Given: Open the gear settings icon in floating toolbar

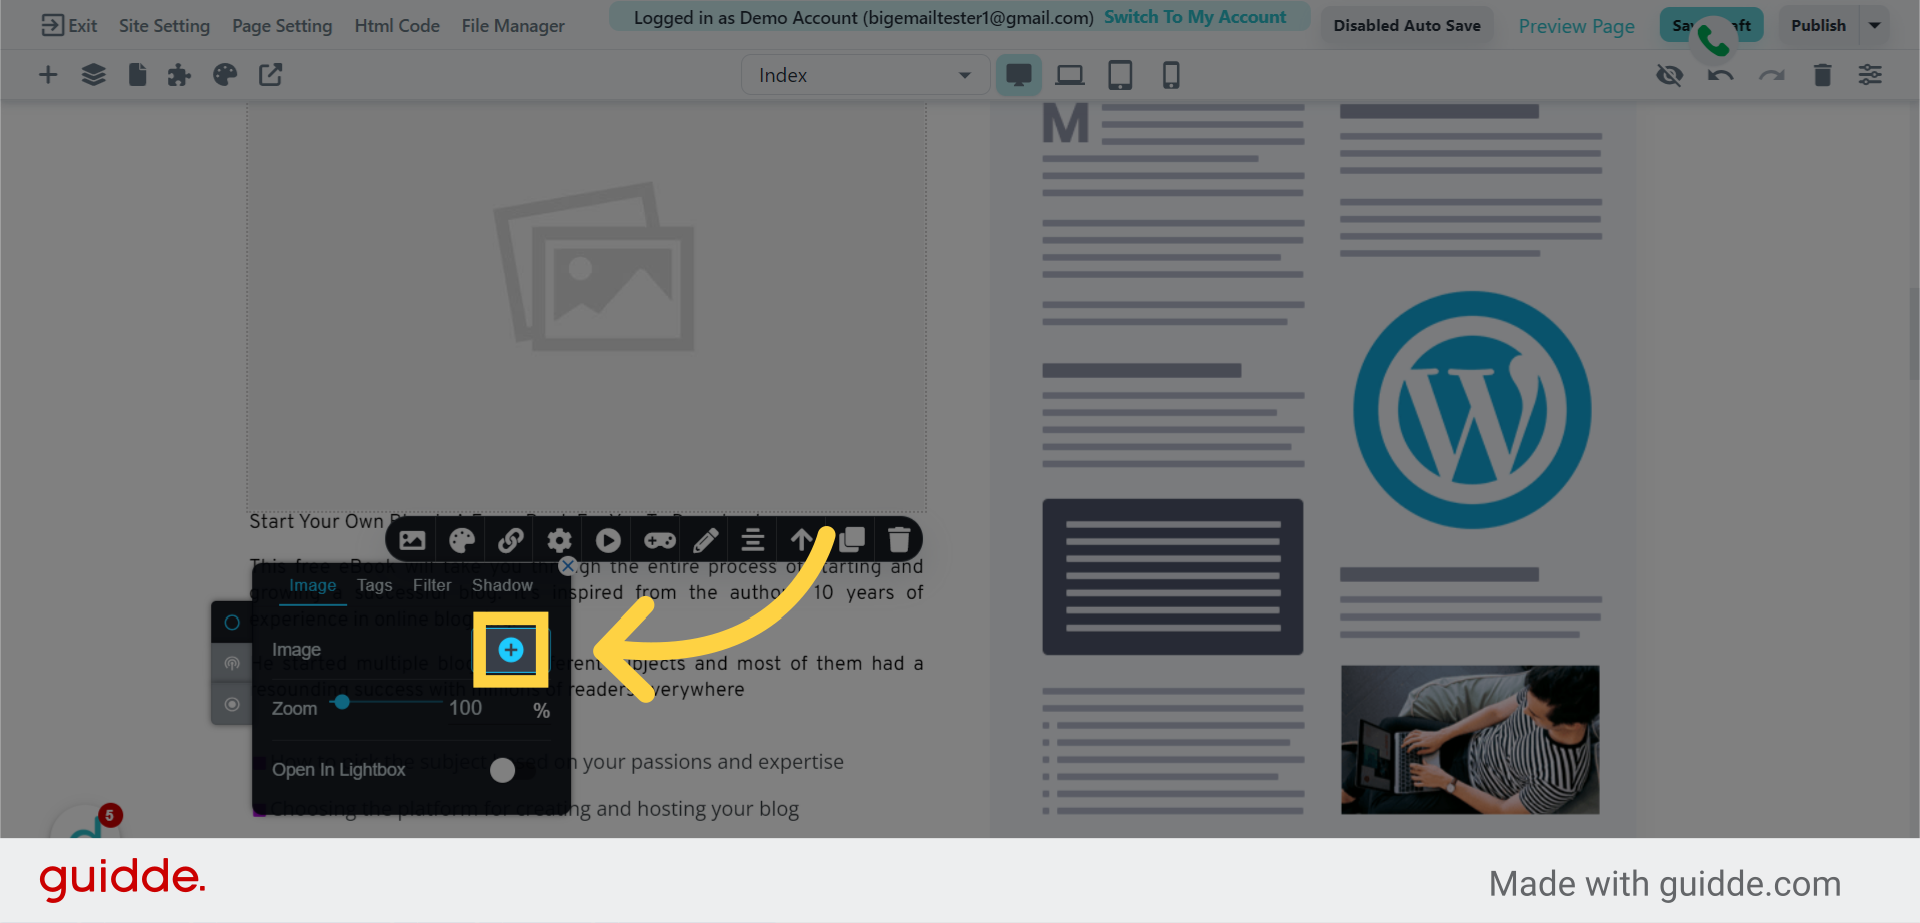Looking at the screenshot, I should pyautogui.click(x=559, y=541).
